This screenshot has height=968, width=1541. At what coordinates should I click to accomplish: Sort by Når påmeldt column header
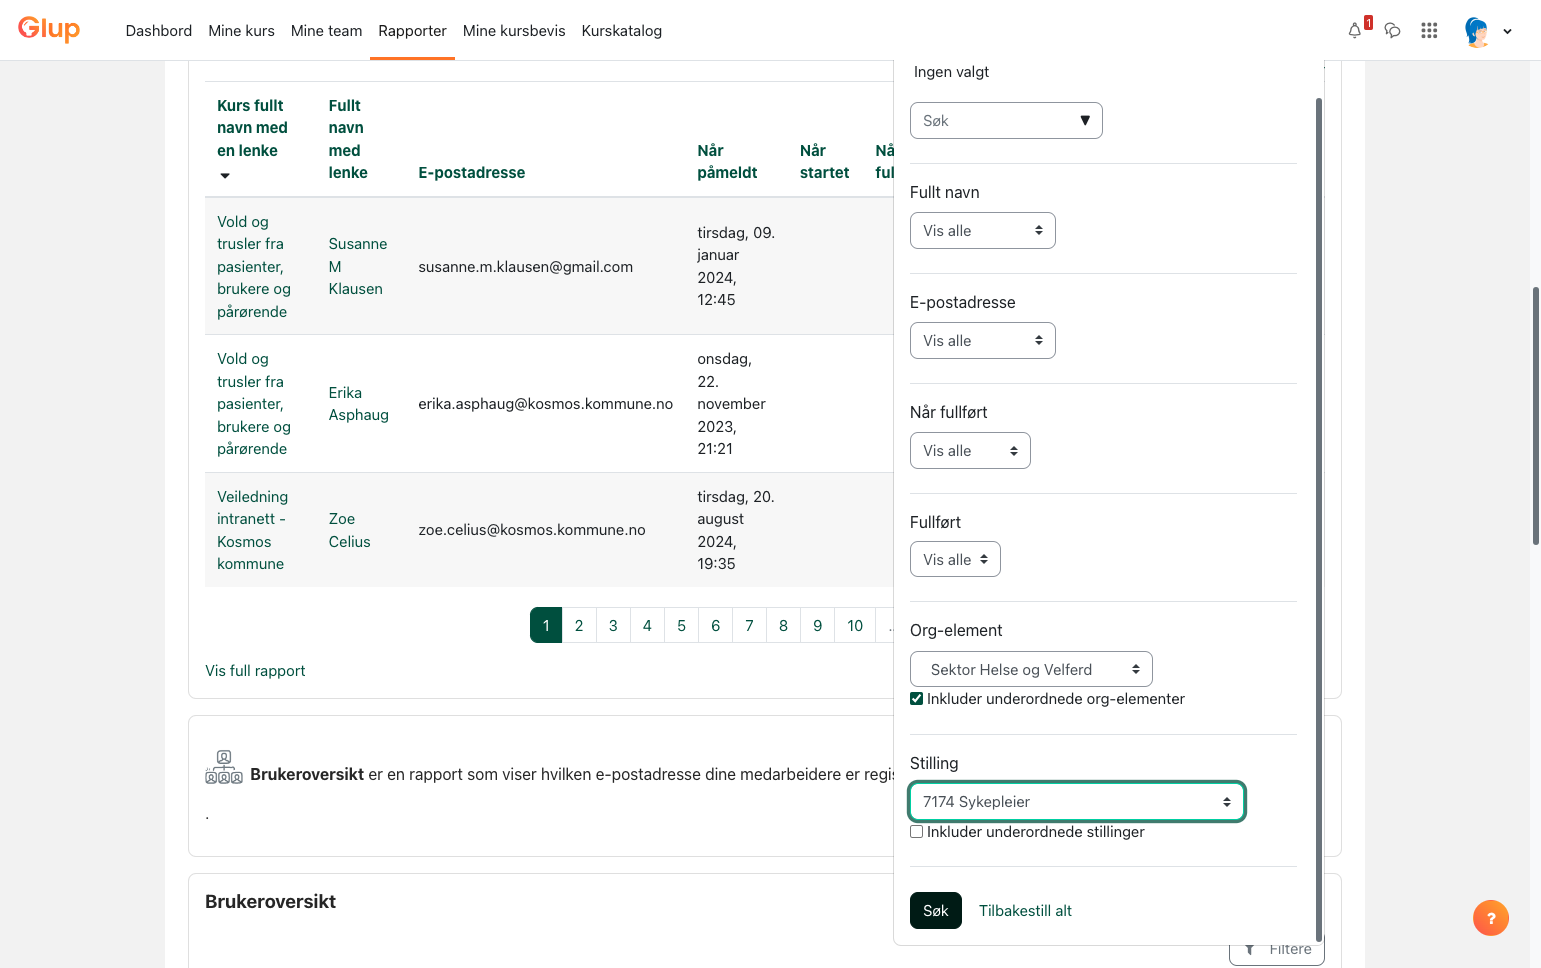pyautogui.click(x=727, y=161)
